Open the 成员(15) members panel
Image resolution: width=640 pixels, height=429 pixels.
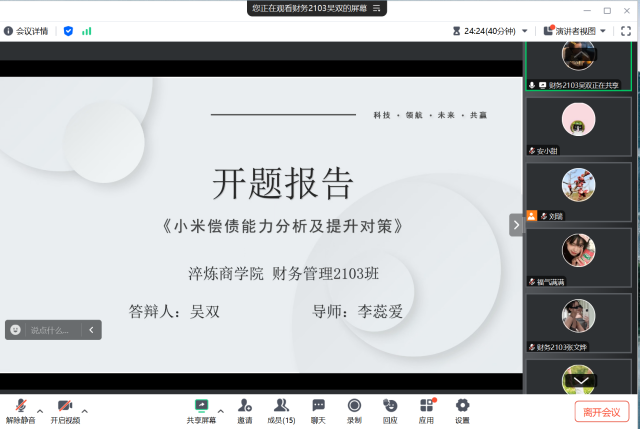pos(281,411)
